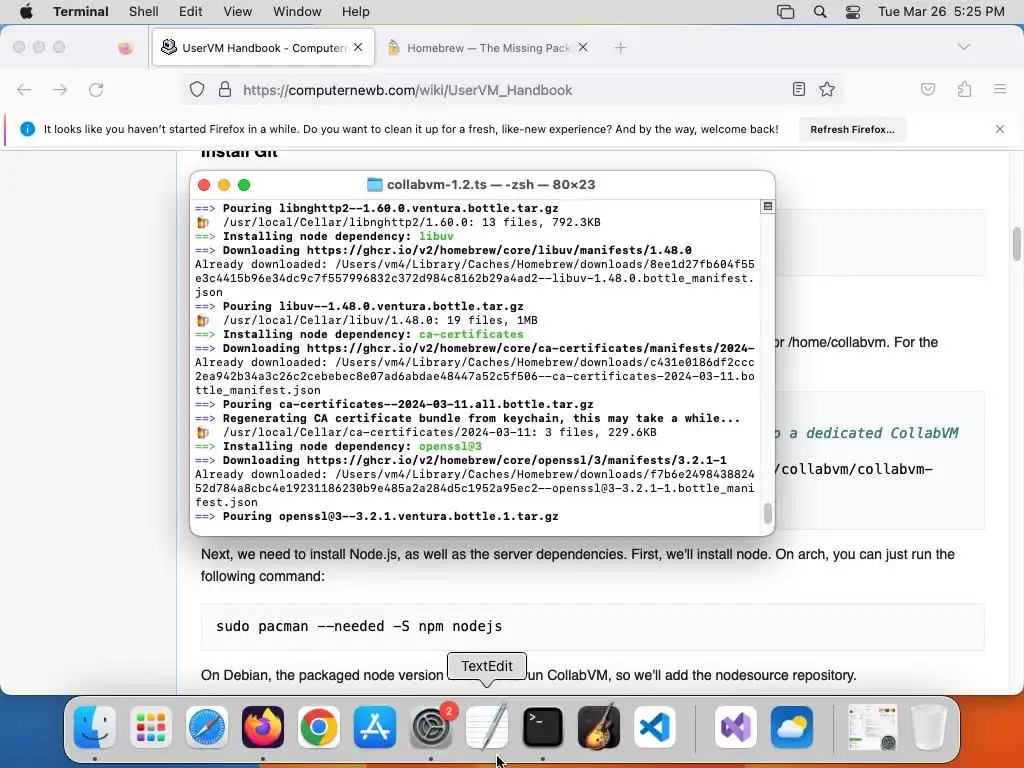Click 'Regenerating CA certificate bundle' terminal line

tap(468, 419)
